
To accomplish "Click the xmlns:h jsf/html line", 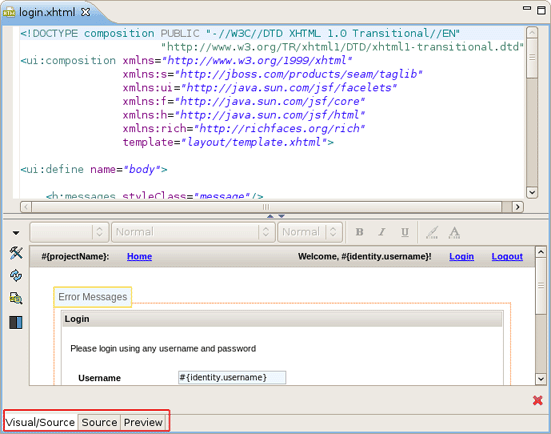I will [x=244, y=115].
